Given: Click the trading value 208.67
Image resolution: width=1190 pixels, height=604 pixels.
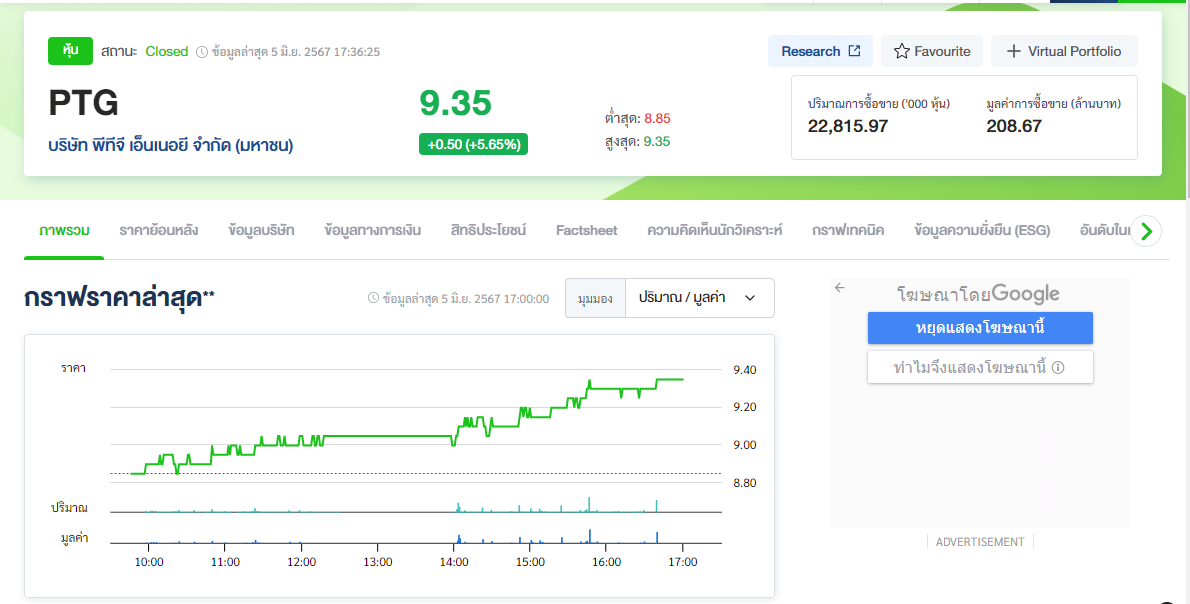Looking at the screenshot, I should (1014, 126).
